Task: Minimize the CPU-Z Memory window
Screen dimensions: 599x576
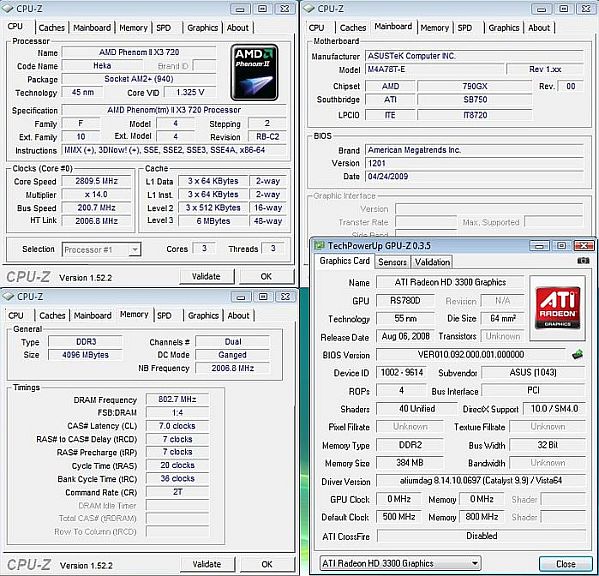Action: 240,296
